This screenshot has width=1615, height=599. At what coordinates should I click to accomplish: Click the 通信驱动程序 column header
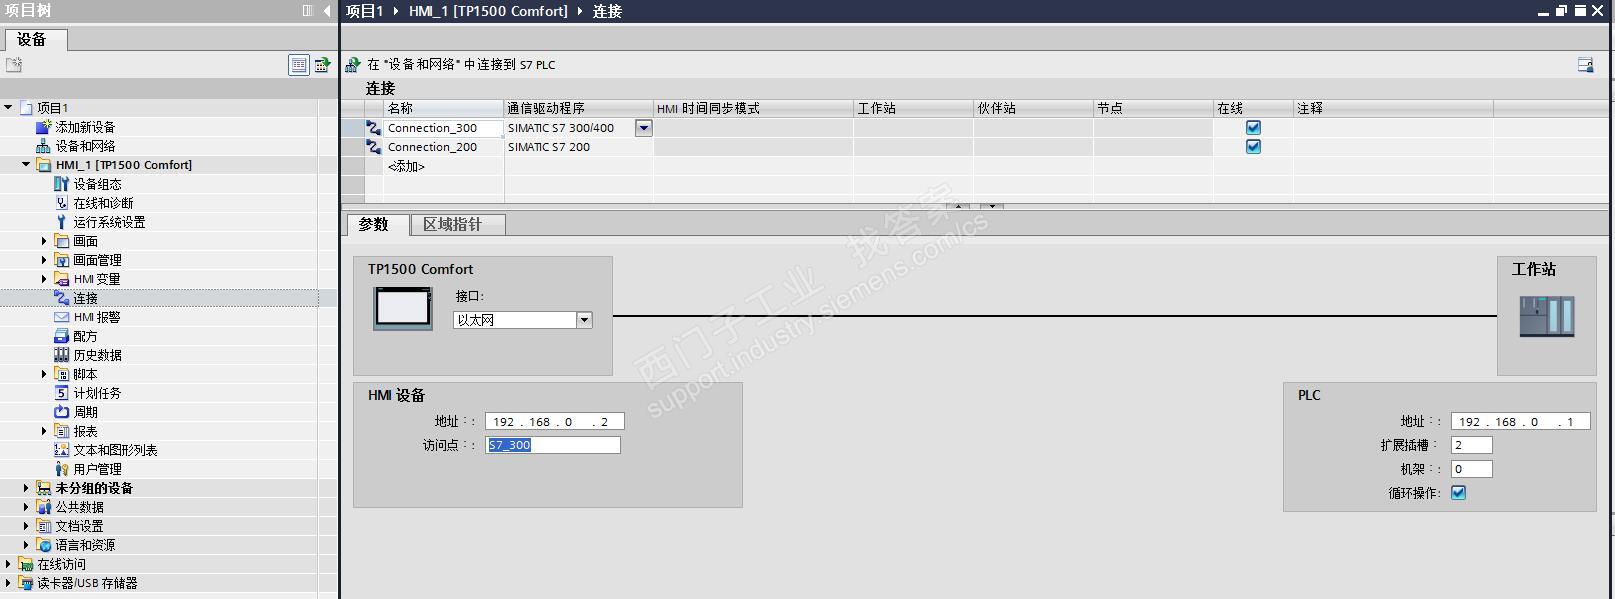pos(579,108)
